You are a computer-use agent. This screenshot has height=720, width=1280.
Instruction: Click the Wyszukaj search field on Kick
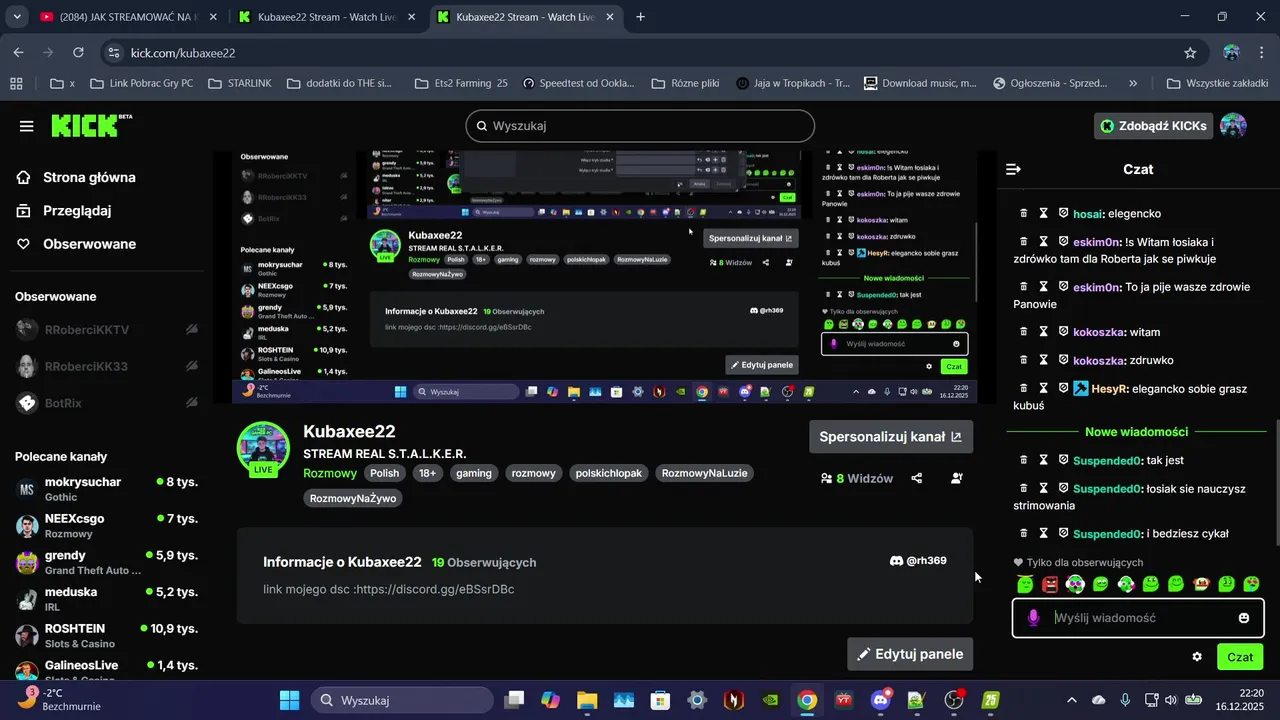(x=640, y=126)
